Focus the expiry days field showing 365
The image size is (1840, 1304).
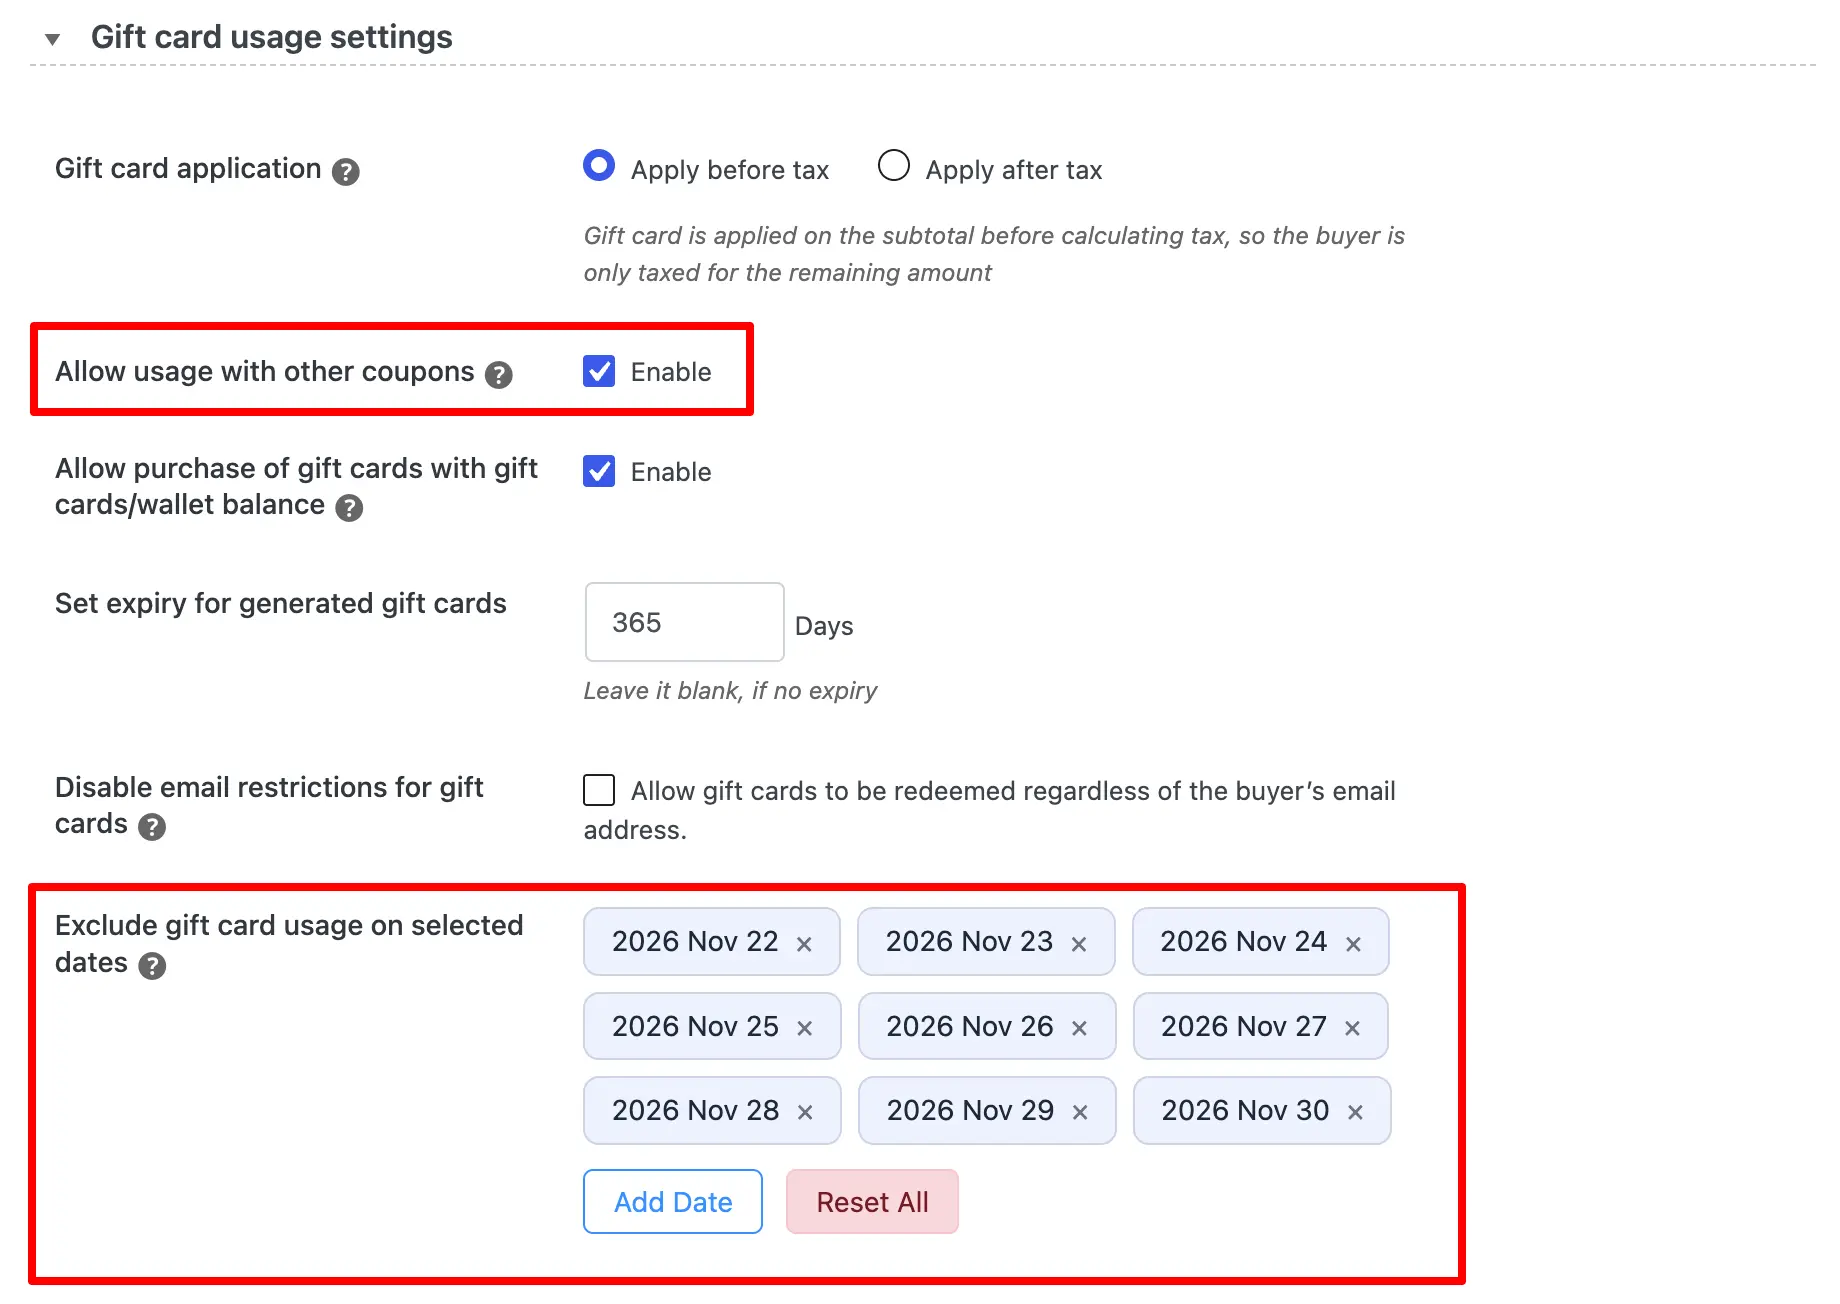684,622
